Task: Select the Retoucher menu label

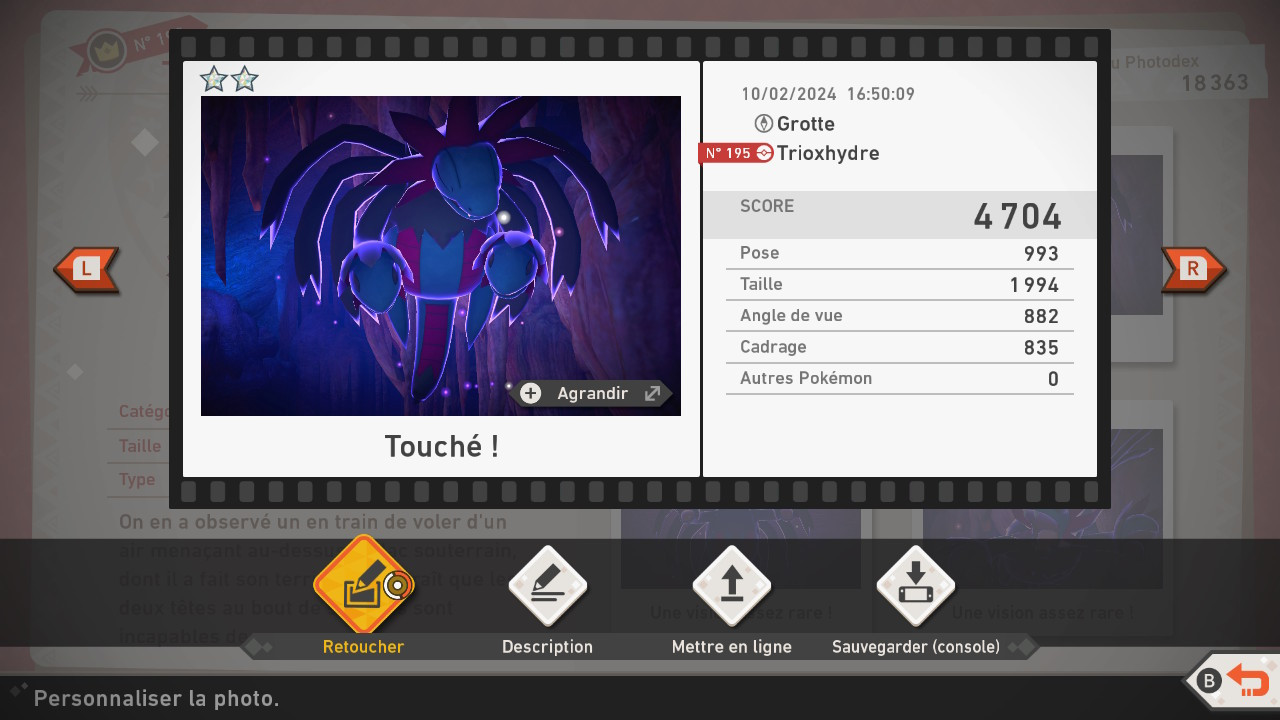Action: [363, 647]
